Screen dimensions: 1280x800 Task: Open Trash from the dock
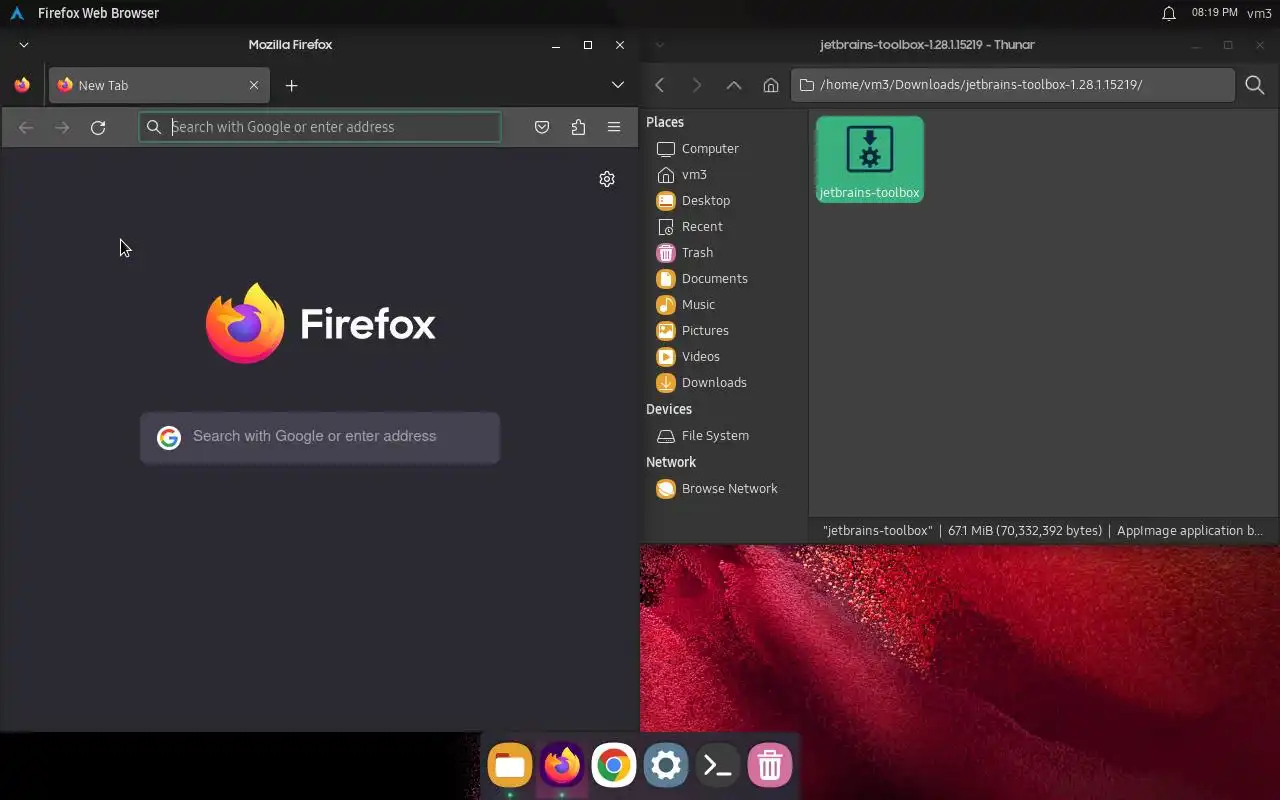[x=770, y=766]
